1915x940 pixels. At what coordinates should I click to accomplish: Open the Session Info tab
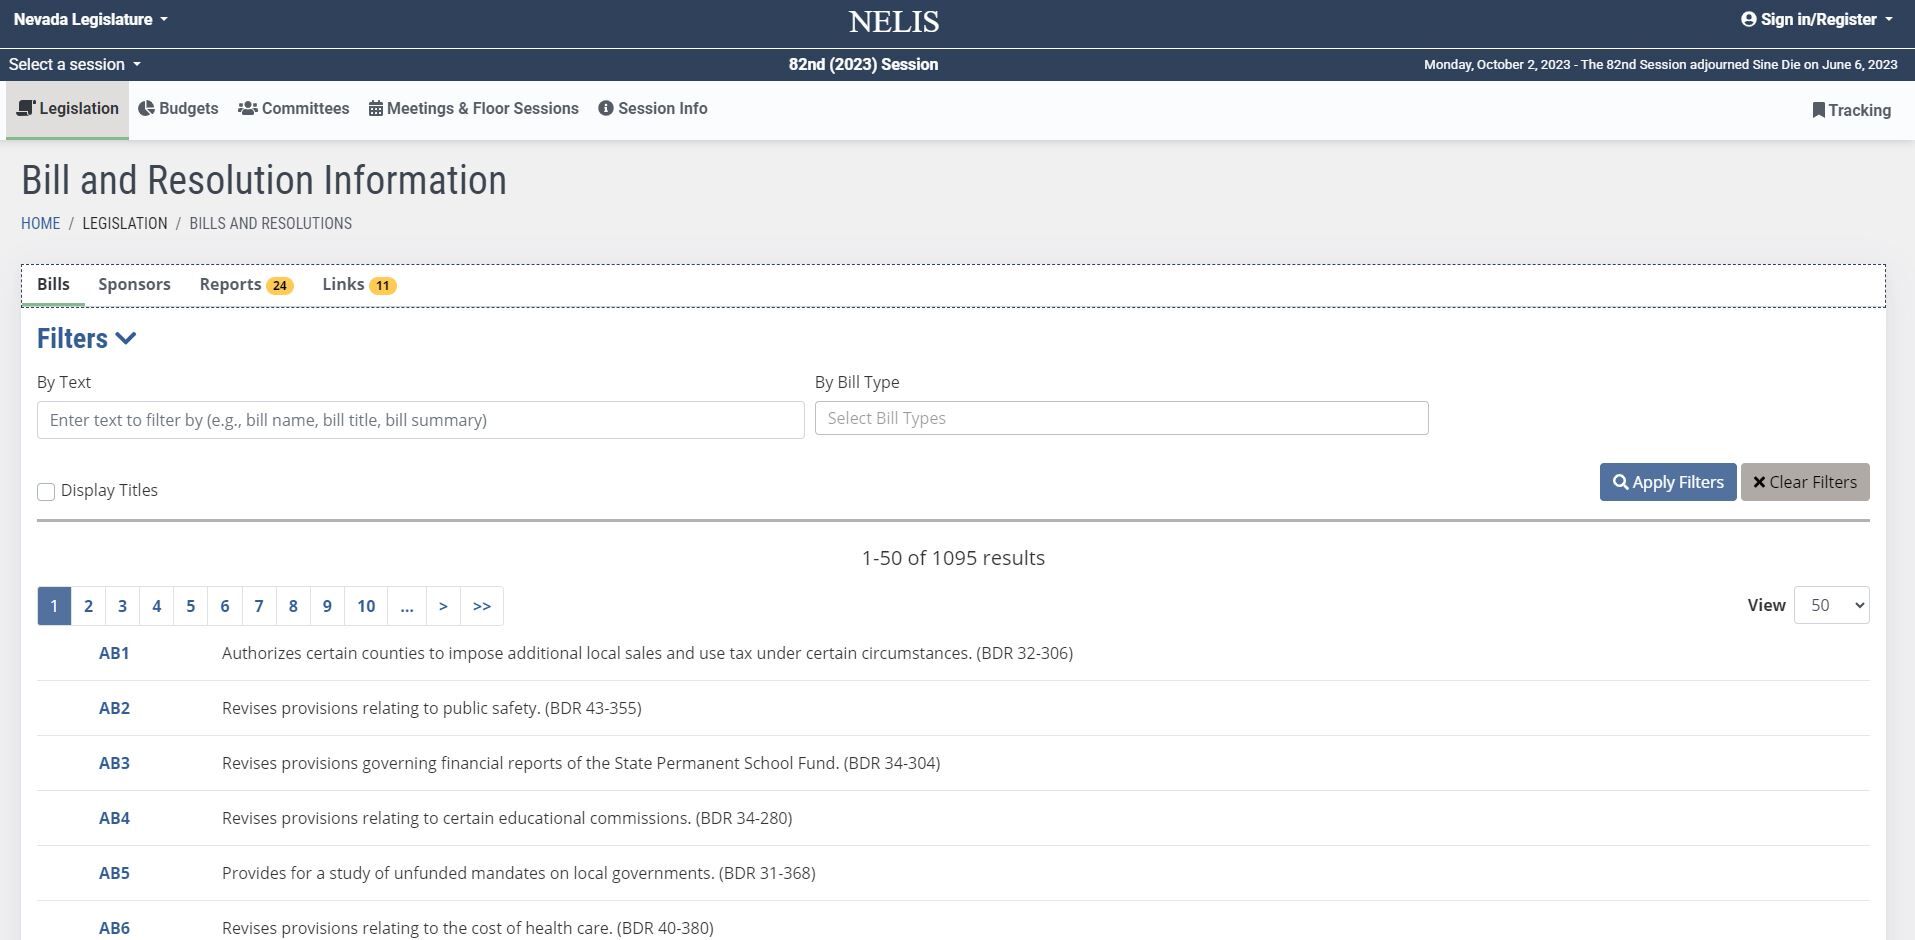pos(652,109)
